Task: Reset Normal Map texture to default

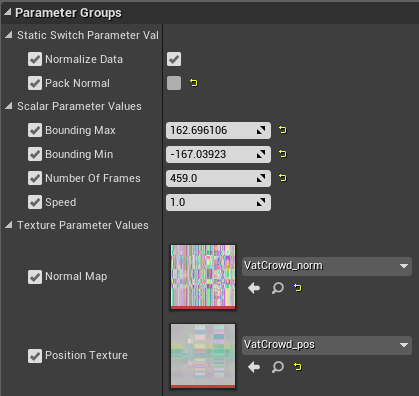Action: 298,287
